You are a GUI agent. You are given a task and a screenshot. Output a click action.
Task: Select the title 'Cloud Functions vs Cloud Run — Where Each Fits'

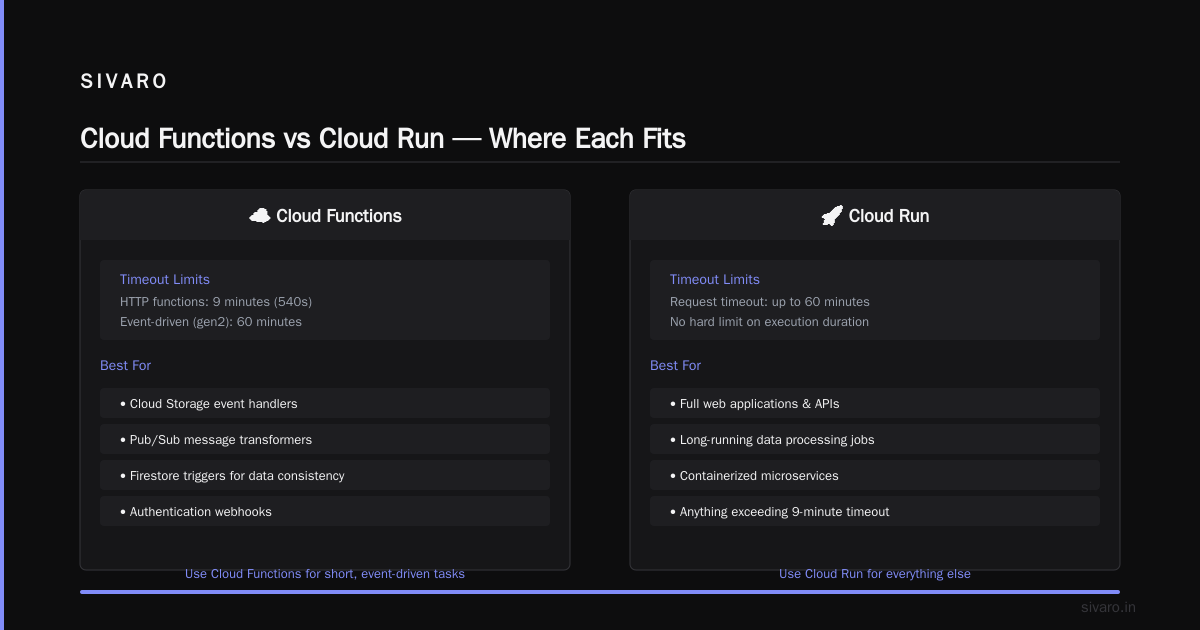pyautogui.click(x=383, y=138)
